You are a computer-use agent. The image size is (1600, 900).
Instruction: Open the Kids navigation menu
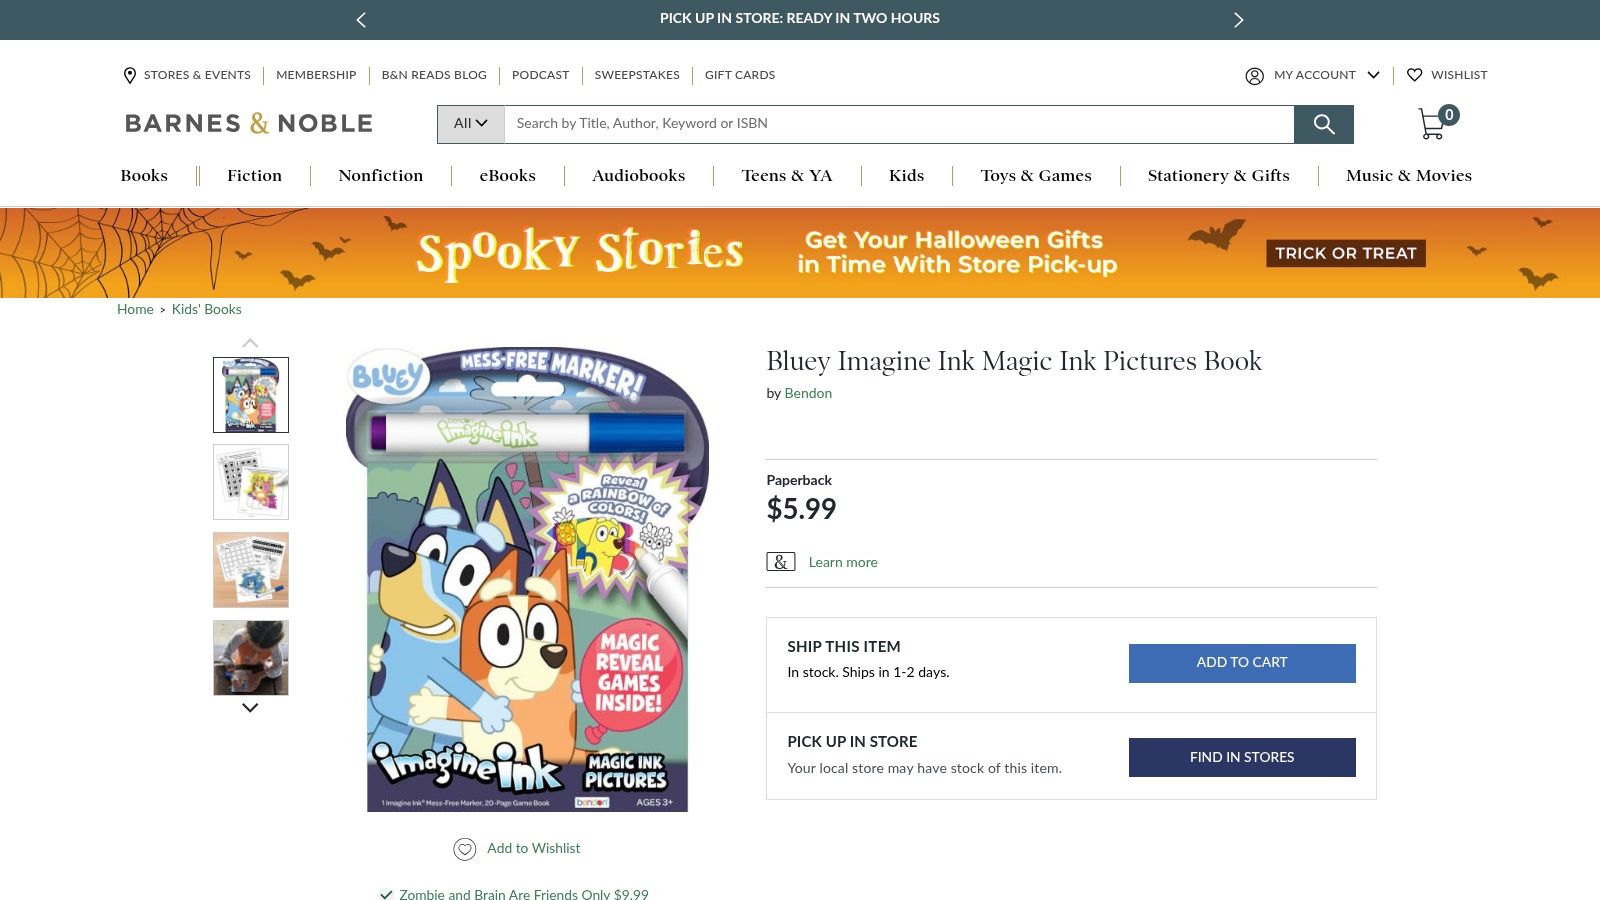pyautogui.click(x=906, y=176)
